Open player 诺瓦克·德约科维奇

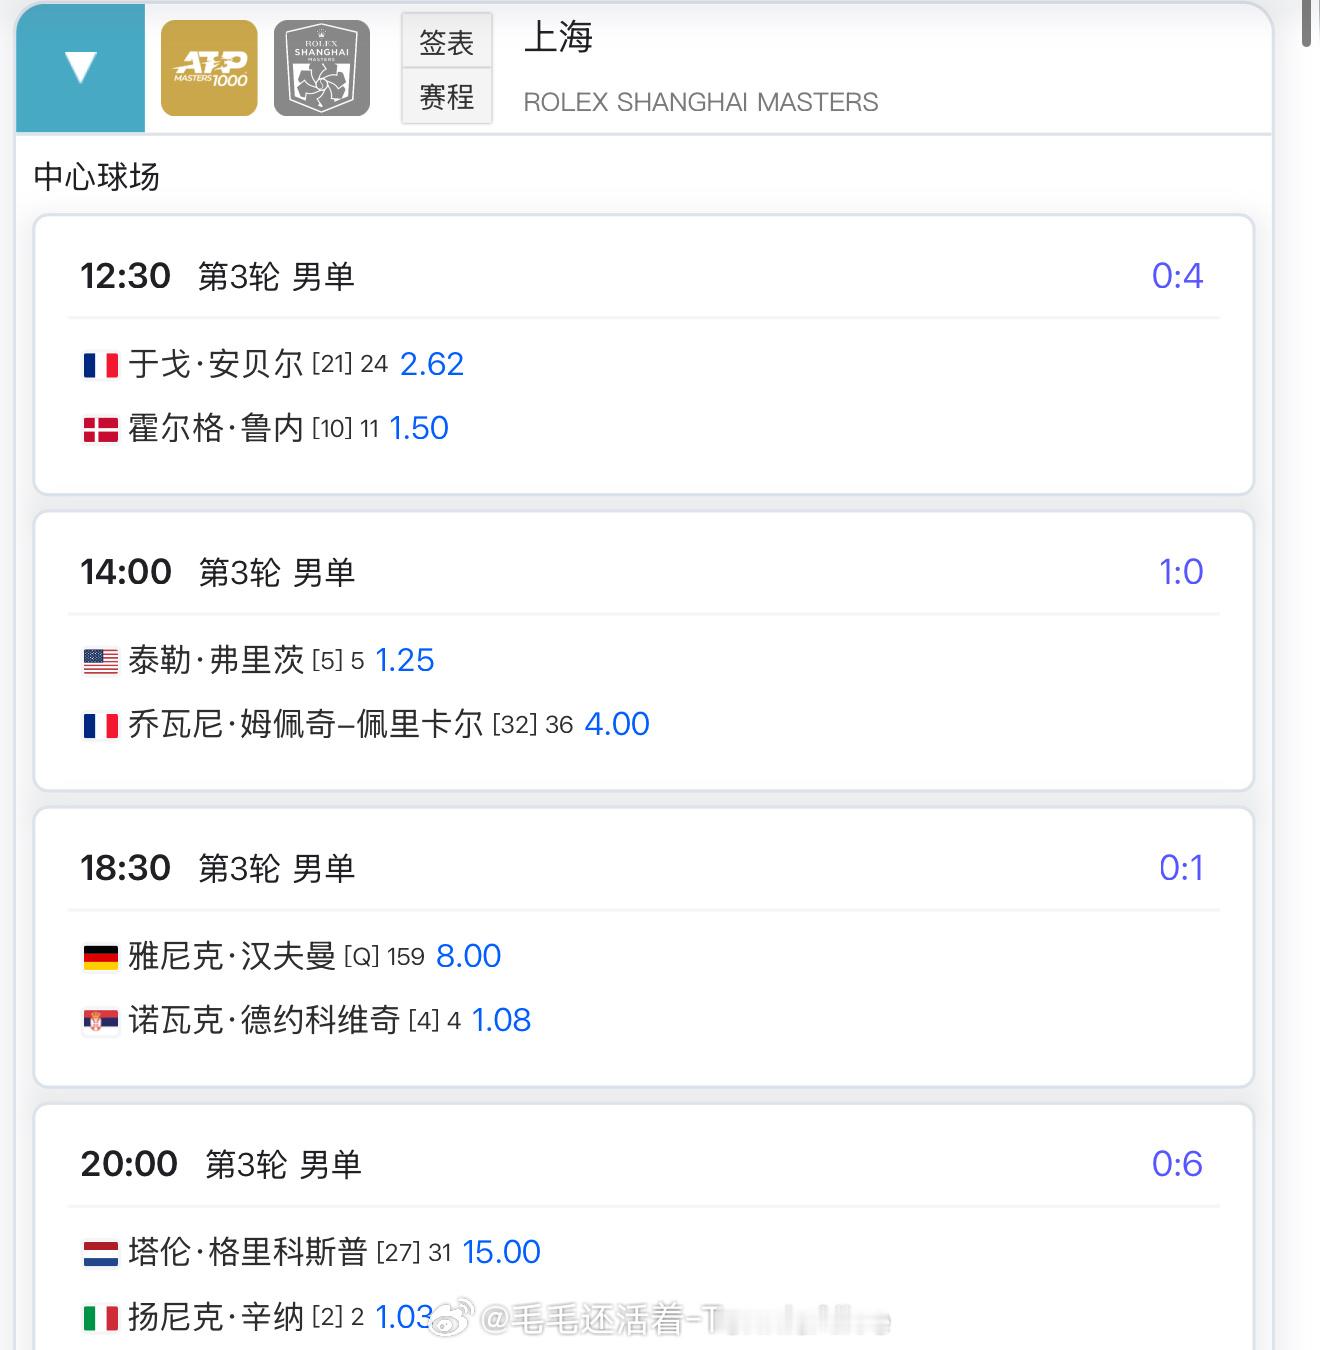(264, 1020)
